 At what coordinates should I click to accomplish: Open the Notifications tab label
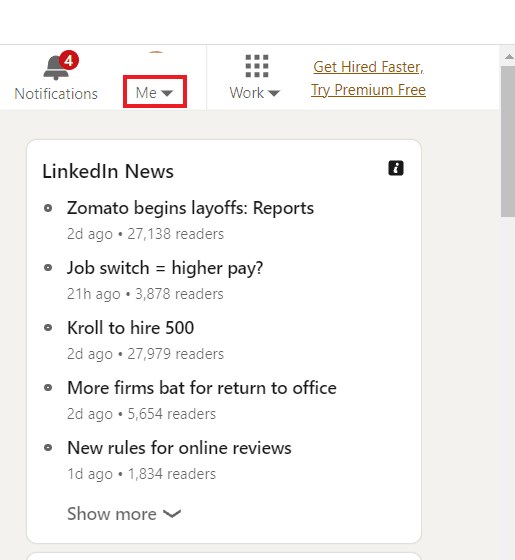point(56,94)
